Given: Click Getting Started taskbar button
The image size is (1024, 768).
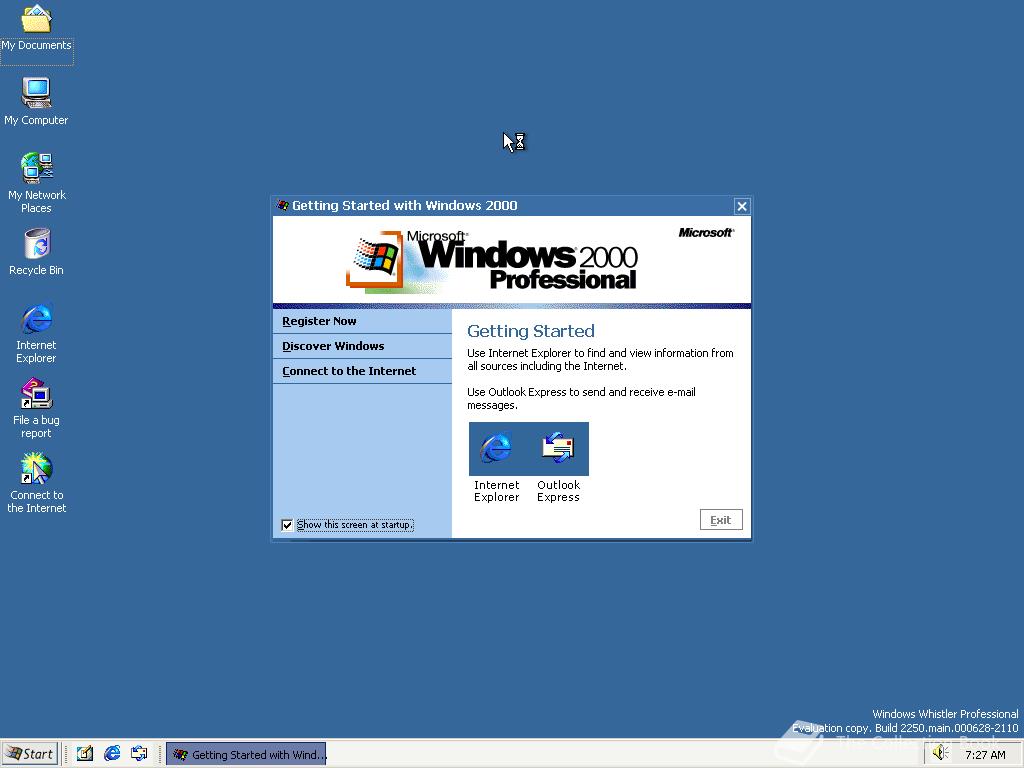Looking at the screenshot, I should point(246,754).
